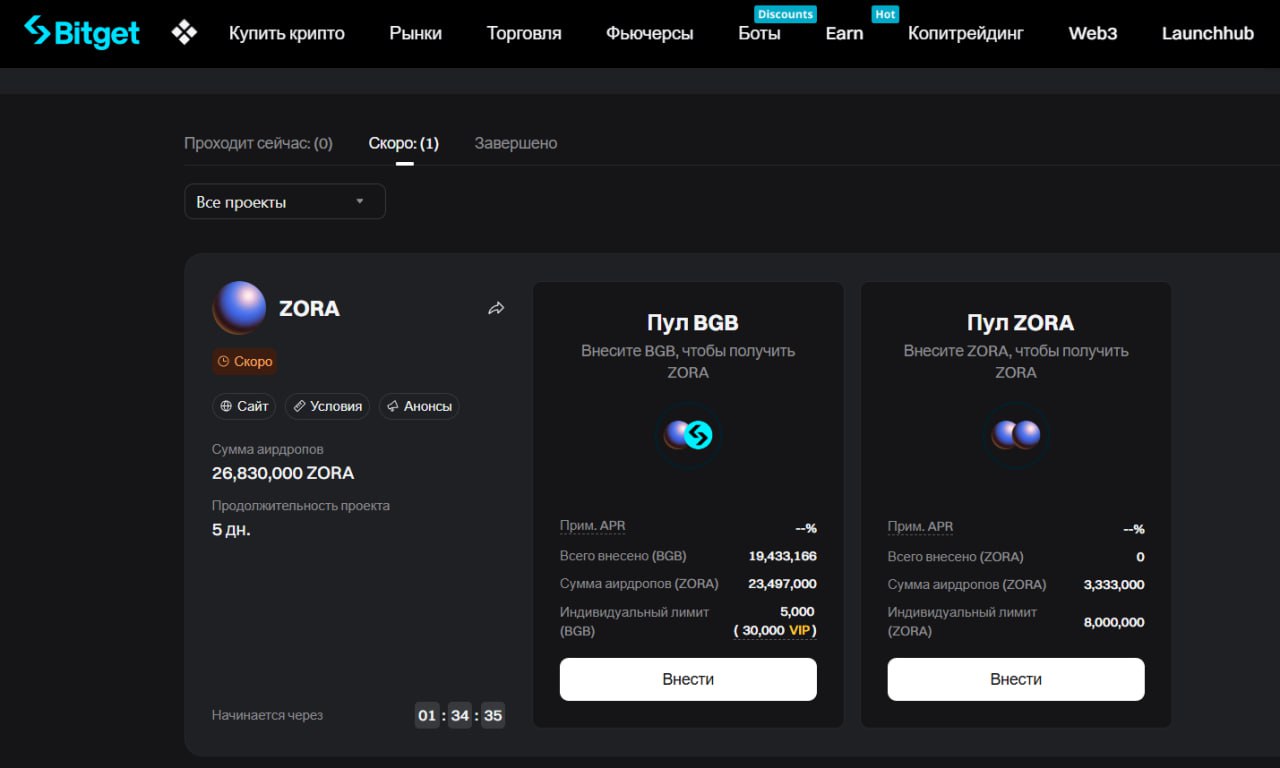The width and height of the screenshot is (1280, 768).
Task: Click the 5 дн. duration value
Action: coord(231,529)
